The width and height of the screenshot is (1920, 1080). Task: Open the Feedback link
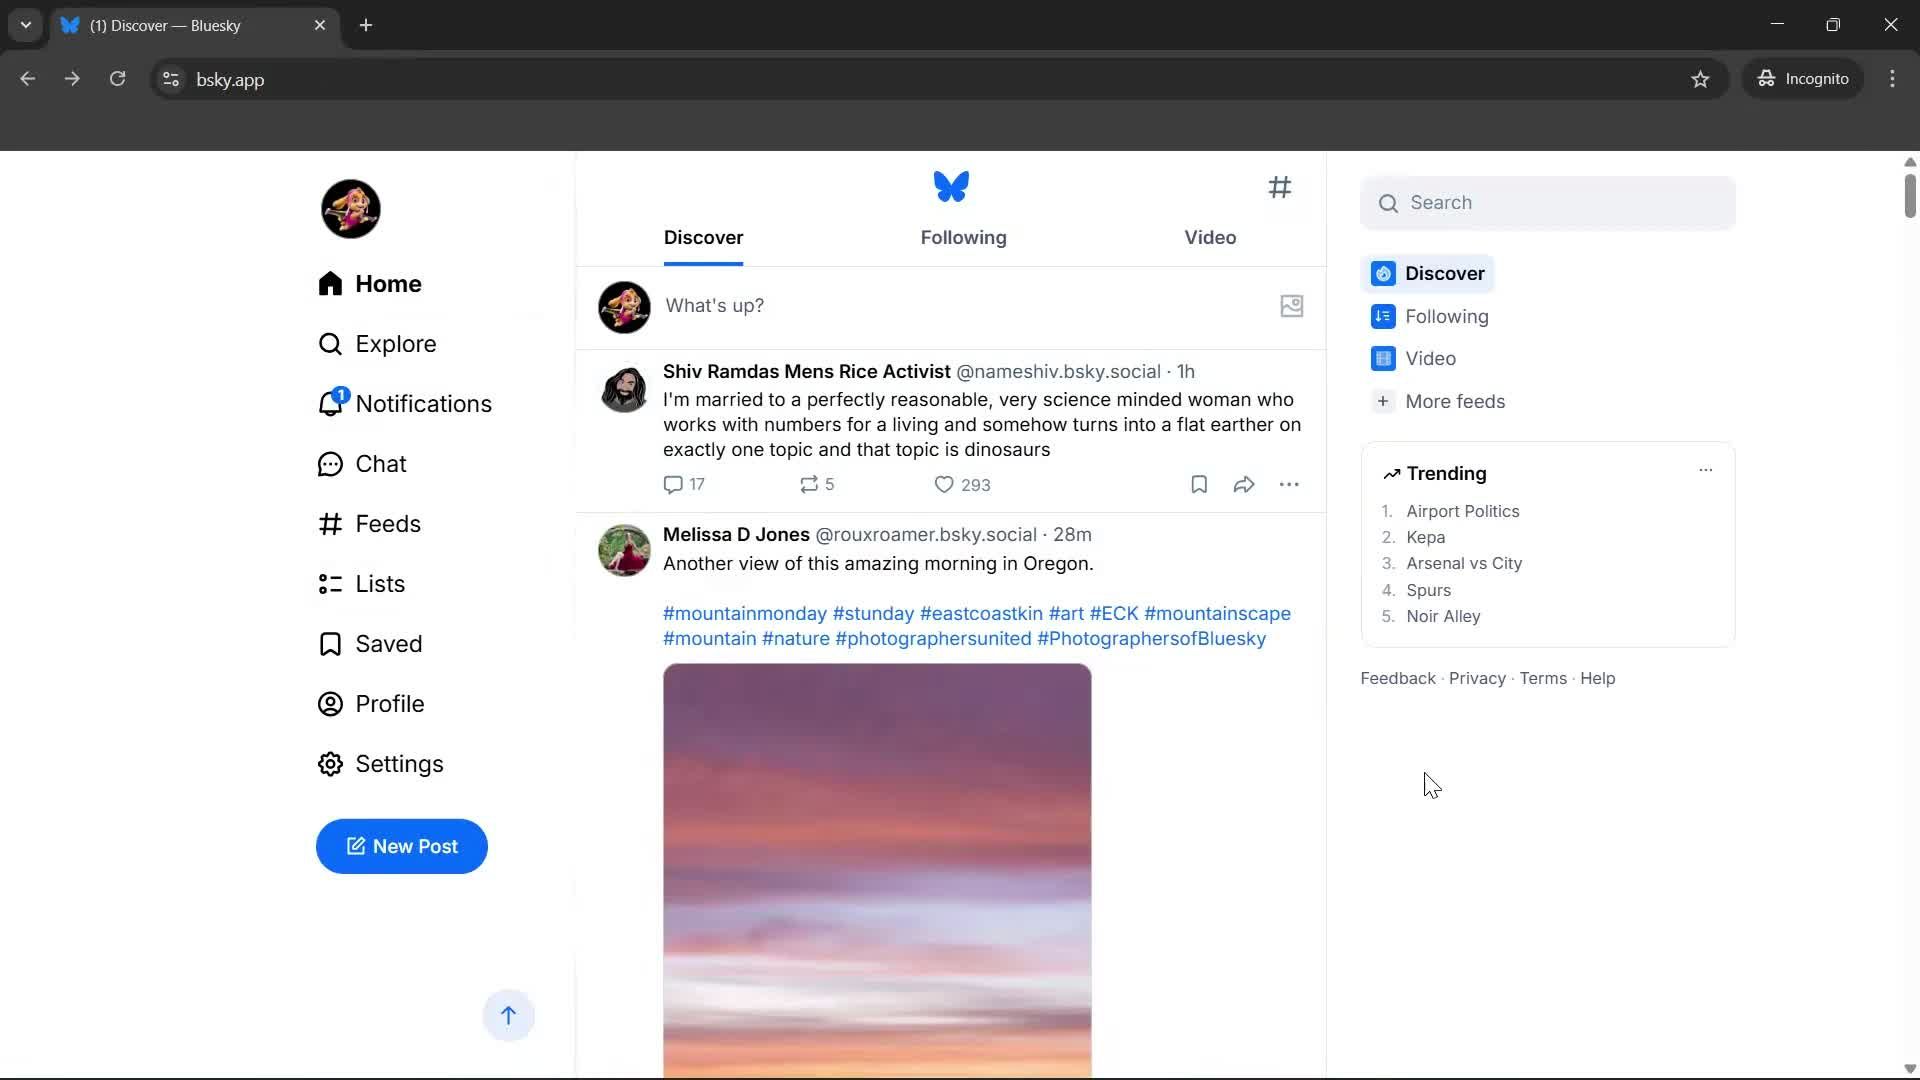[x=1397, y=678]
